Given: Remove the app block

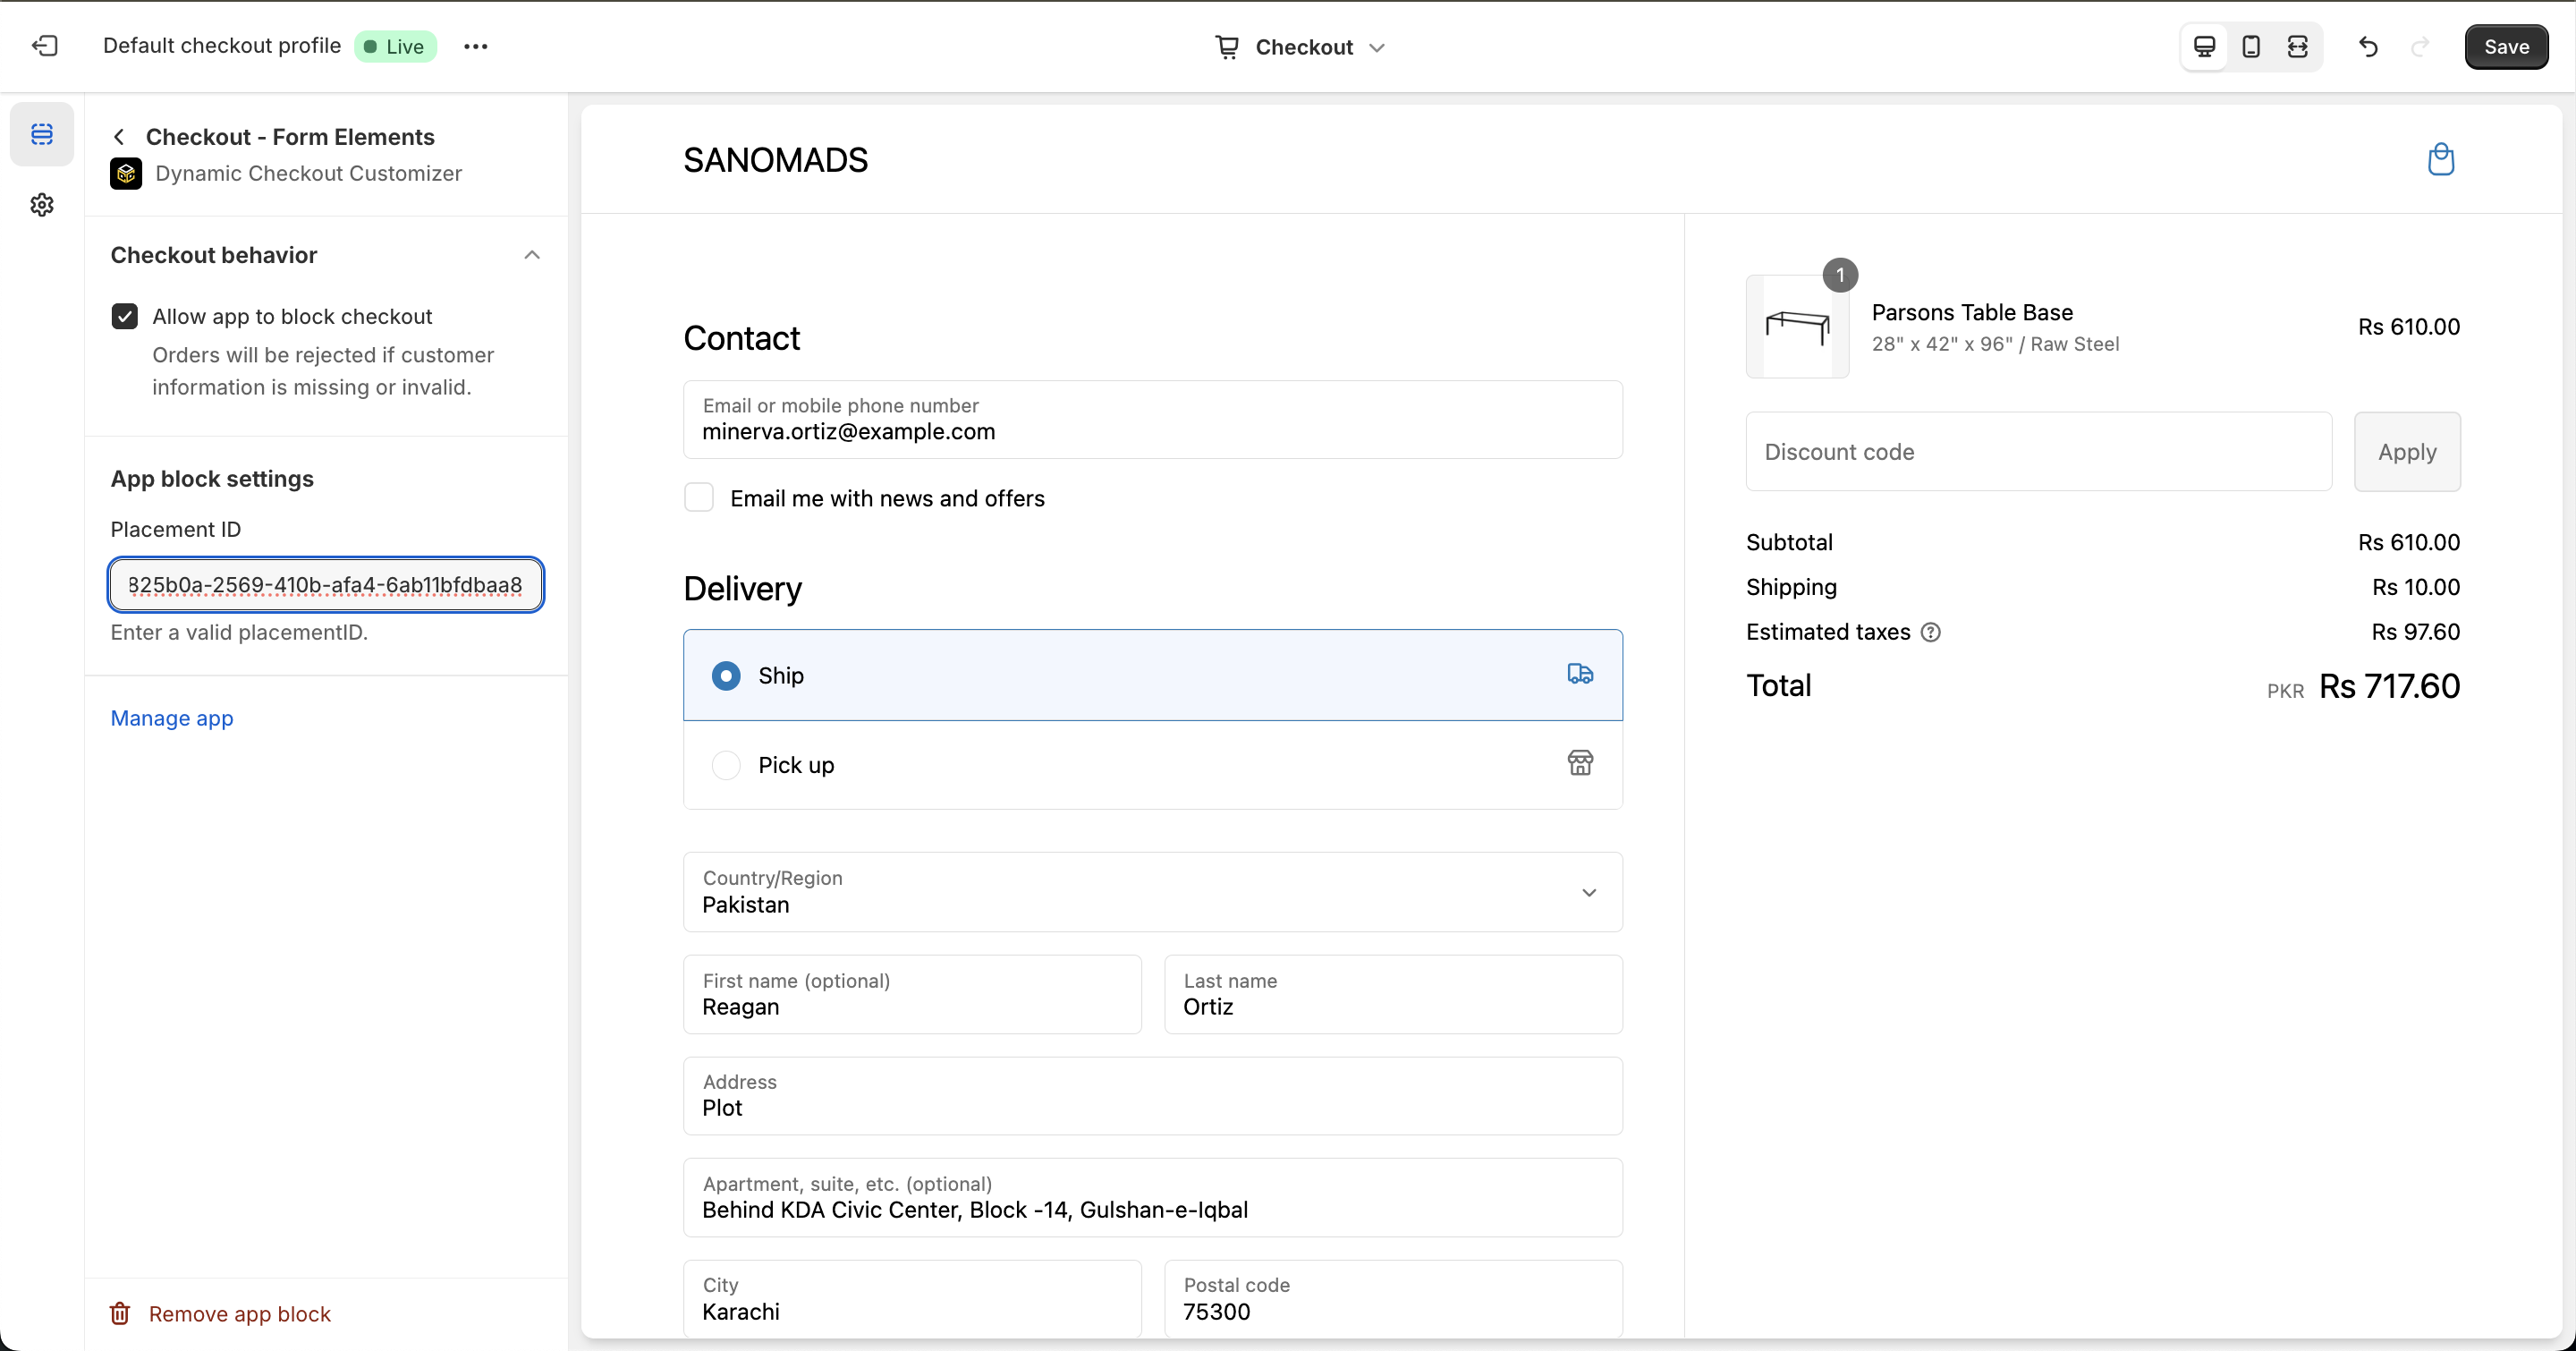Looking at the screenshot, I should pyautogui.click(x=221, y=1313).
